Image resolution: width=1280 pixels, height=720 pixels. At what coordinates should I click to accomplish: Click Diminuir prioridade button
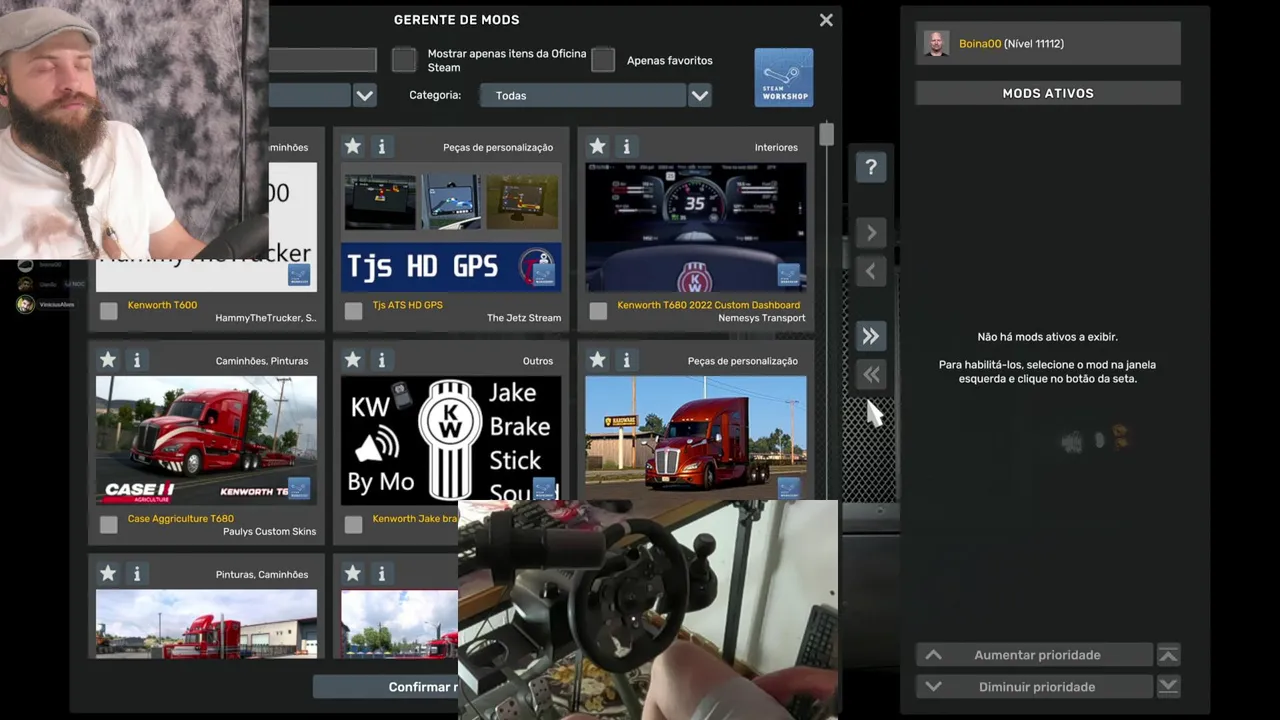pos(1035,687)
